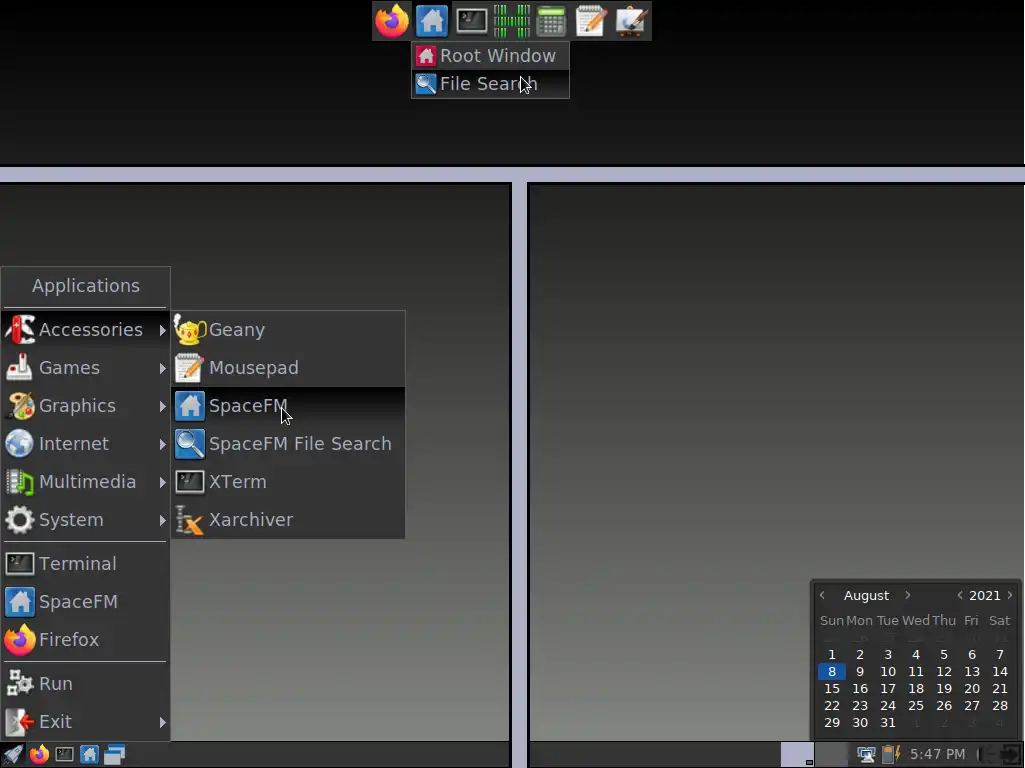1025x768 pixels.
Task: Click the battery charging tray icon
Action: coord(892,755)
